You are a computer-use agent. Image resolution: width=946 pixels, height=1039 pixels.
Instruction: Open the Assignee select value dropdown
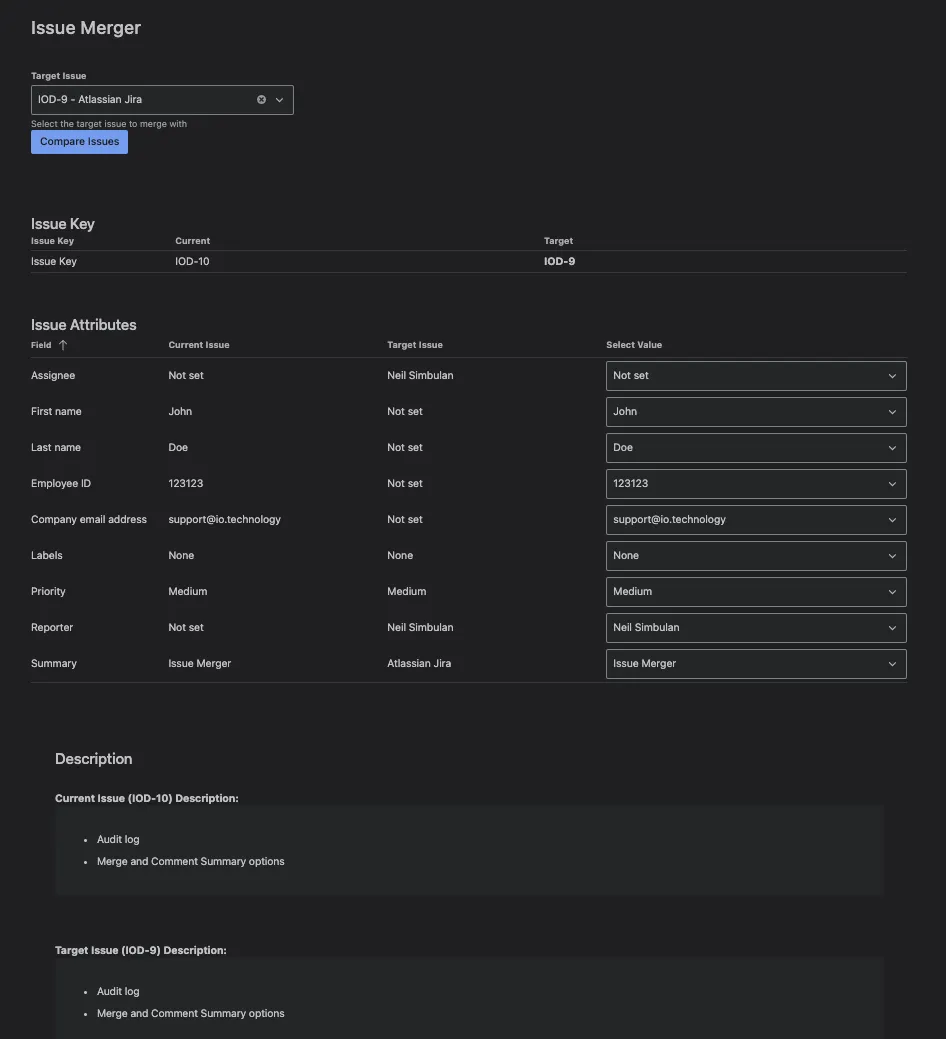click(x=756, y=376)
